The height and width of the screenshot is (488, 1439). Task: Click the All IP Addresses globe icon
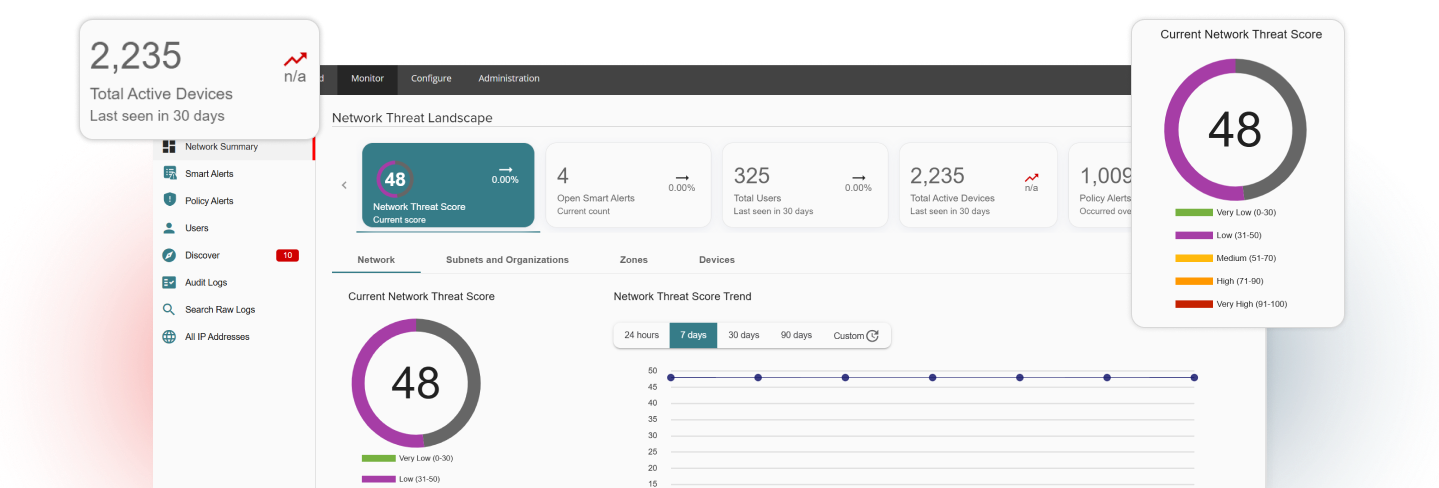coord(169,337)
